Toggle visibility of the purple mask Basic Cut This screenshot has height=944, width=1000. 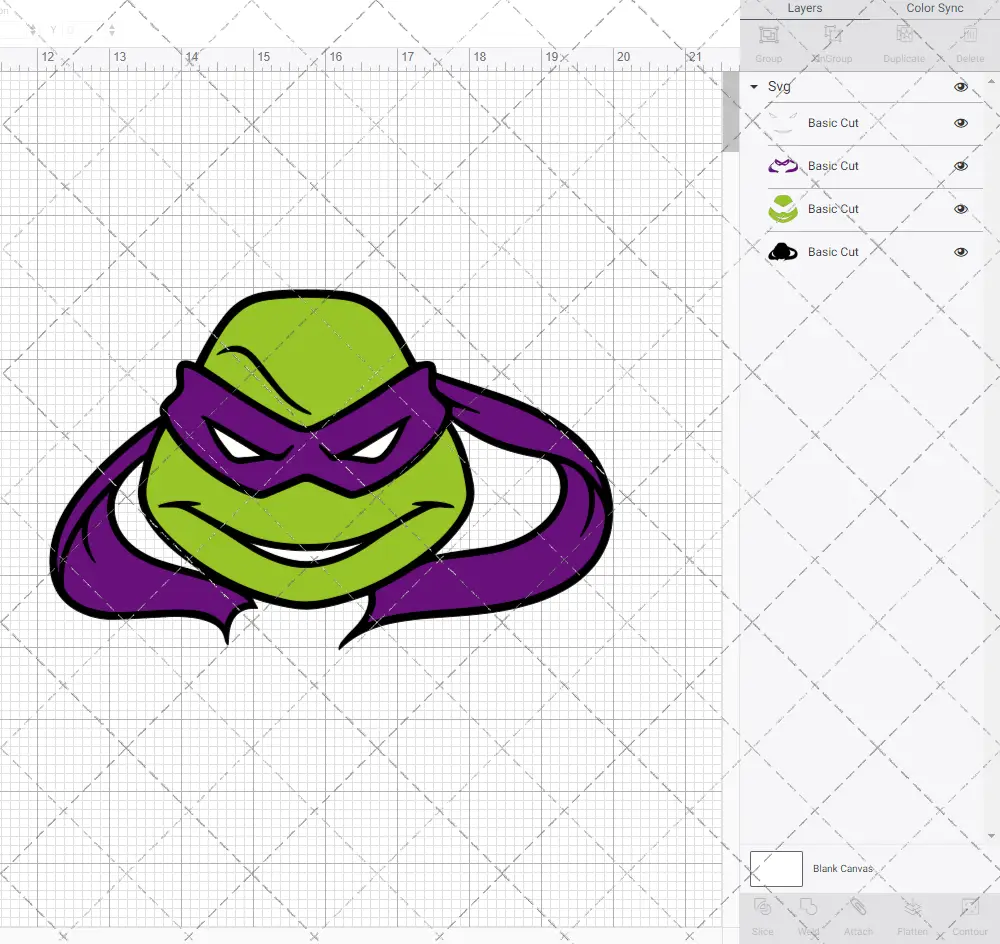(961, 166)
